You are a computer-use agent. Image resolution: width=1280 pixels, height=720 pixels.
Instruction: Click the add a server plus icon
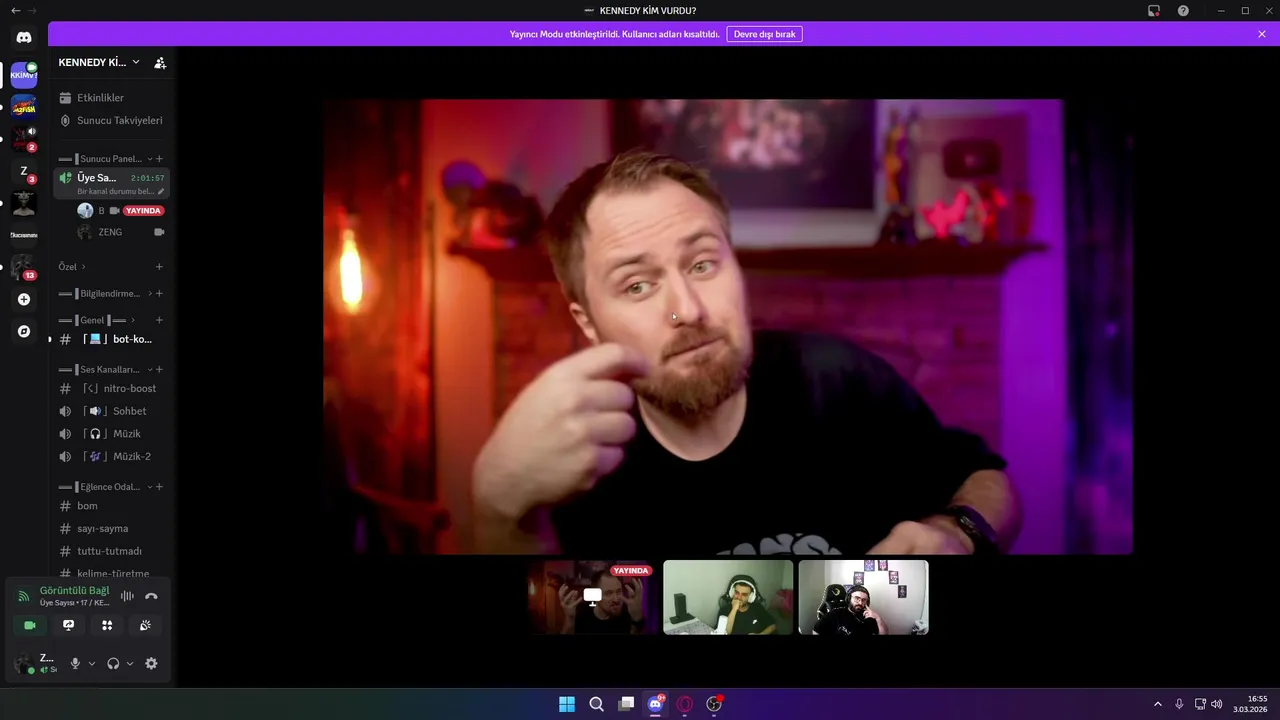pyautogui.click(x=24, y=299)
